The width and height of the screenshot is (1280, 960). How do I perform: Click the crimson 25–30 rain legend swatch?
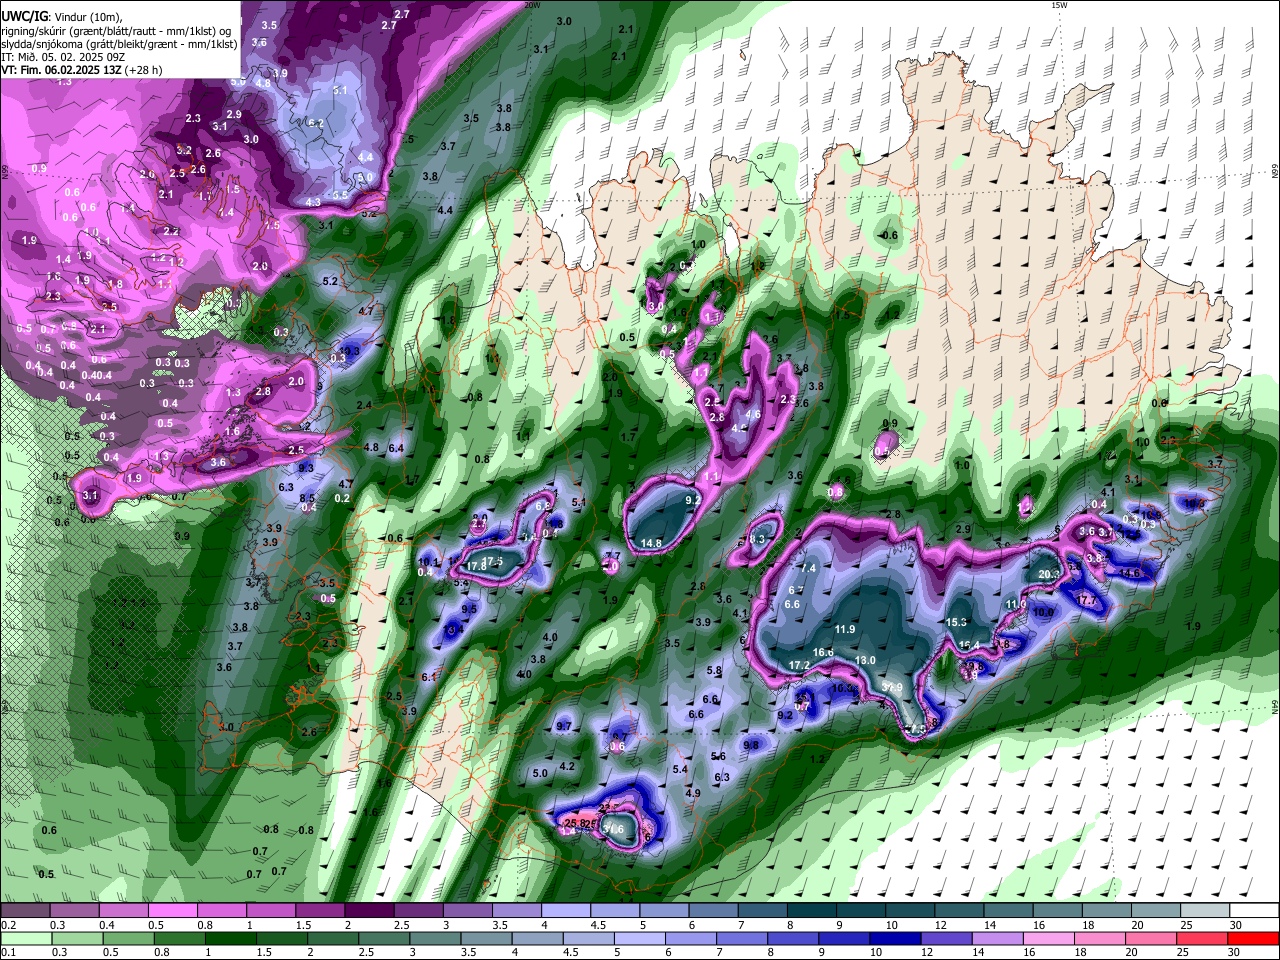tap(1202, 938)
